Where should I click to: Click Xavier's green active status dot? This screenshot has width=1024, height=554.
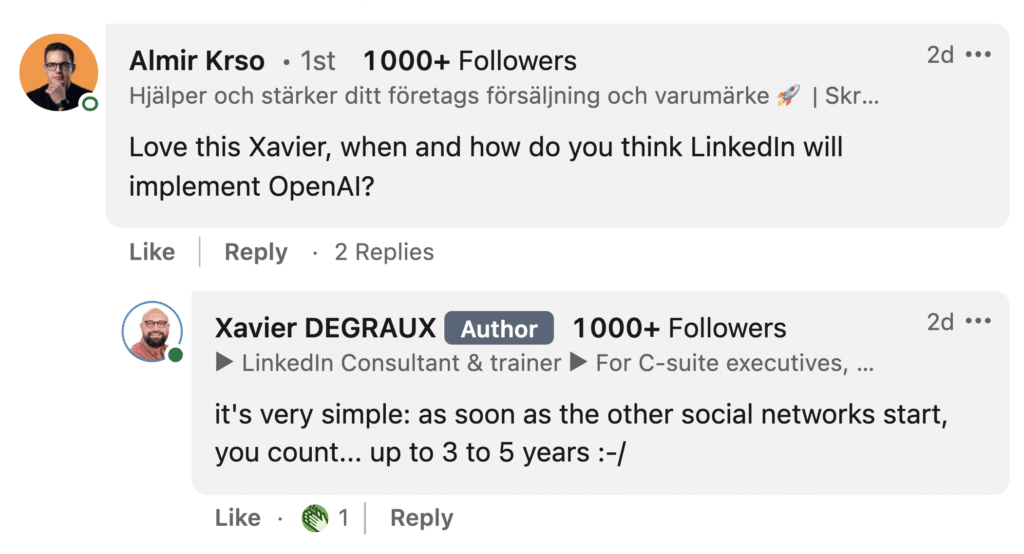[175, 355]
